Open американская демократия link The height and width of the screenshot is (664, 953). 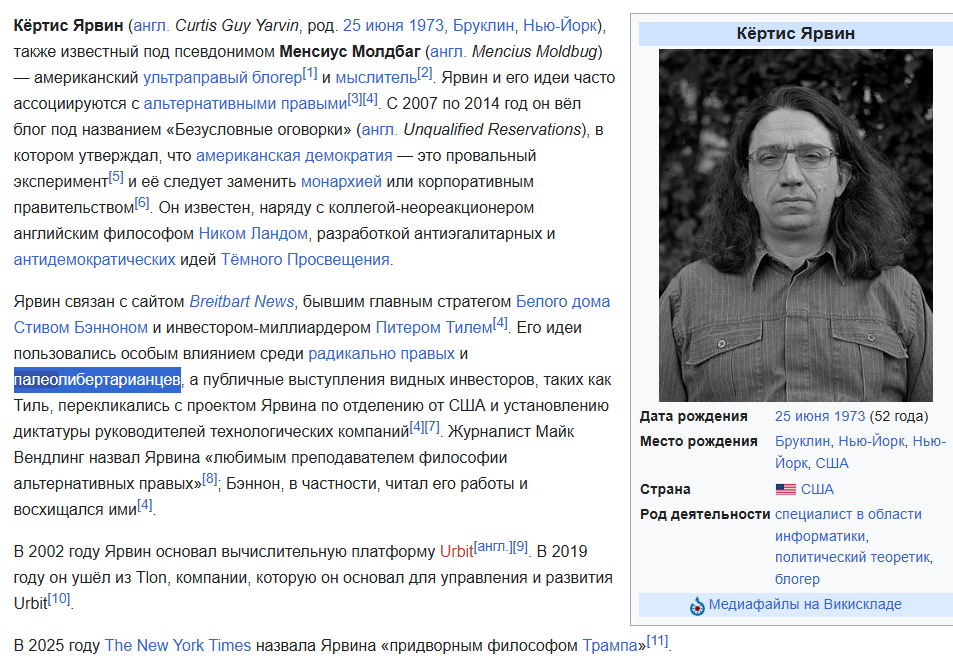pos(294,156)
